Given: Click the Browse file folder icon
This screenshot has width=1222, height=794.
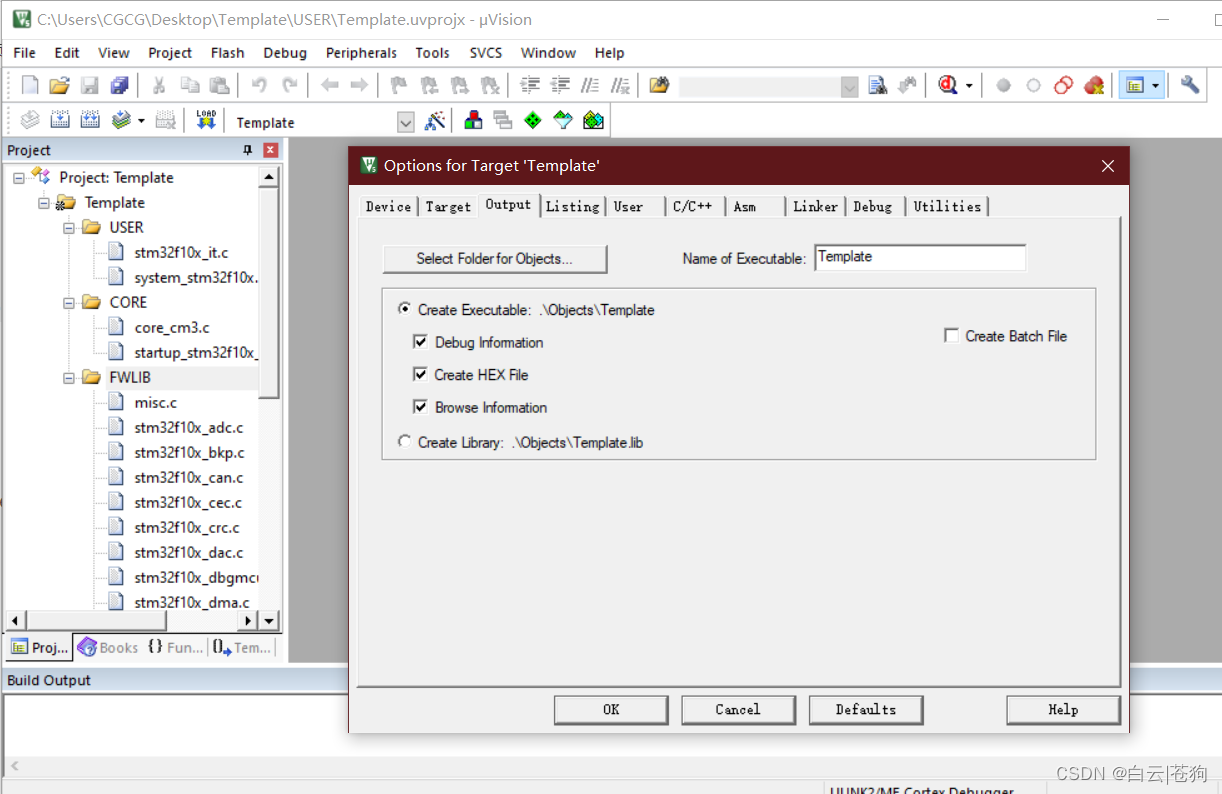Looking at the screenshot, I should click(x=658, y=86).
